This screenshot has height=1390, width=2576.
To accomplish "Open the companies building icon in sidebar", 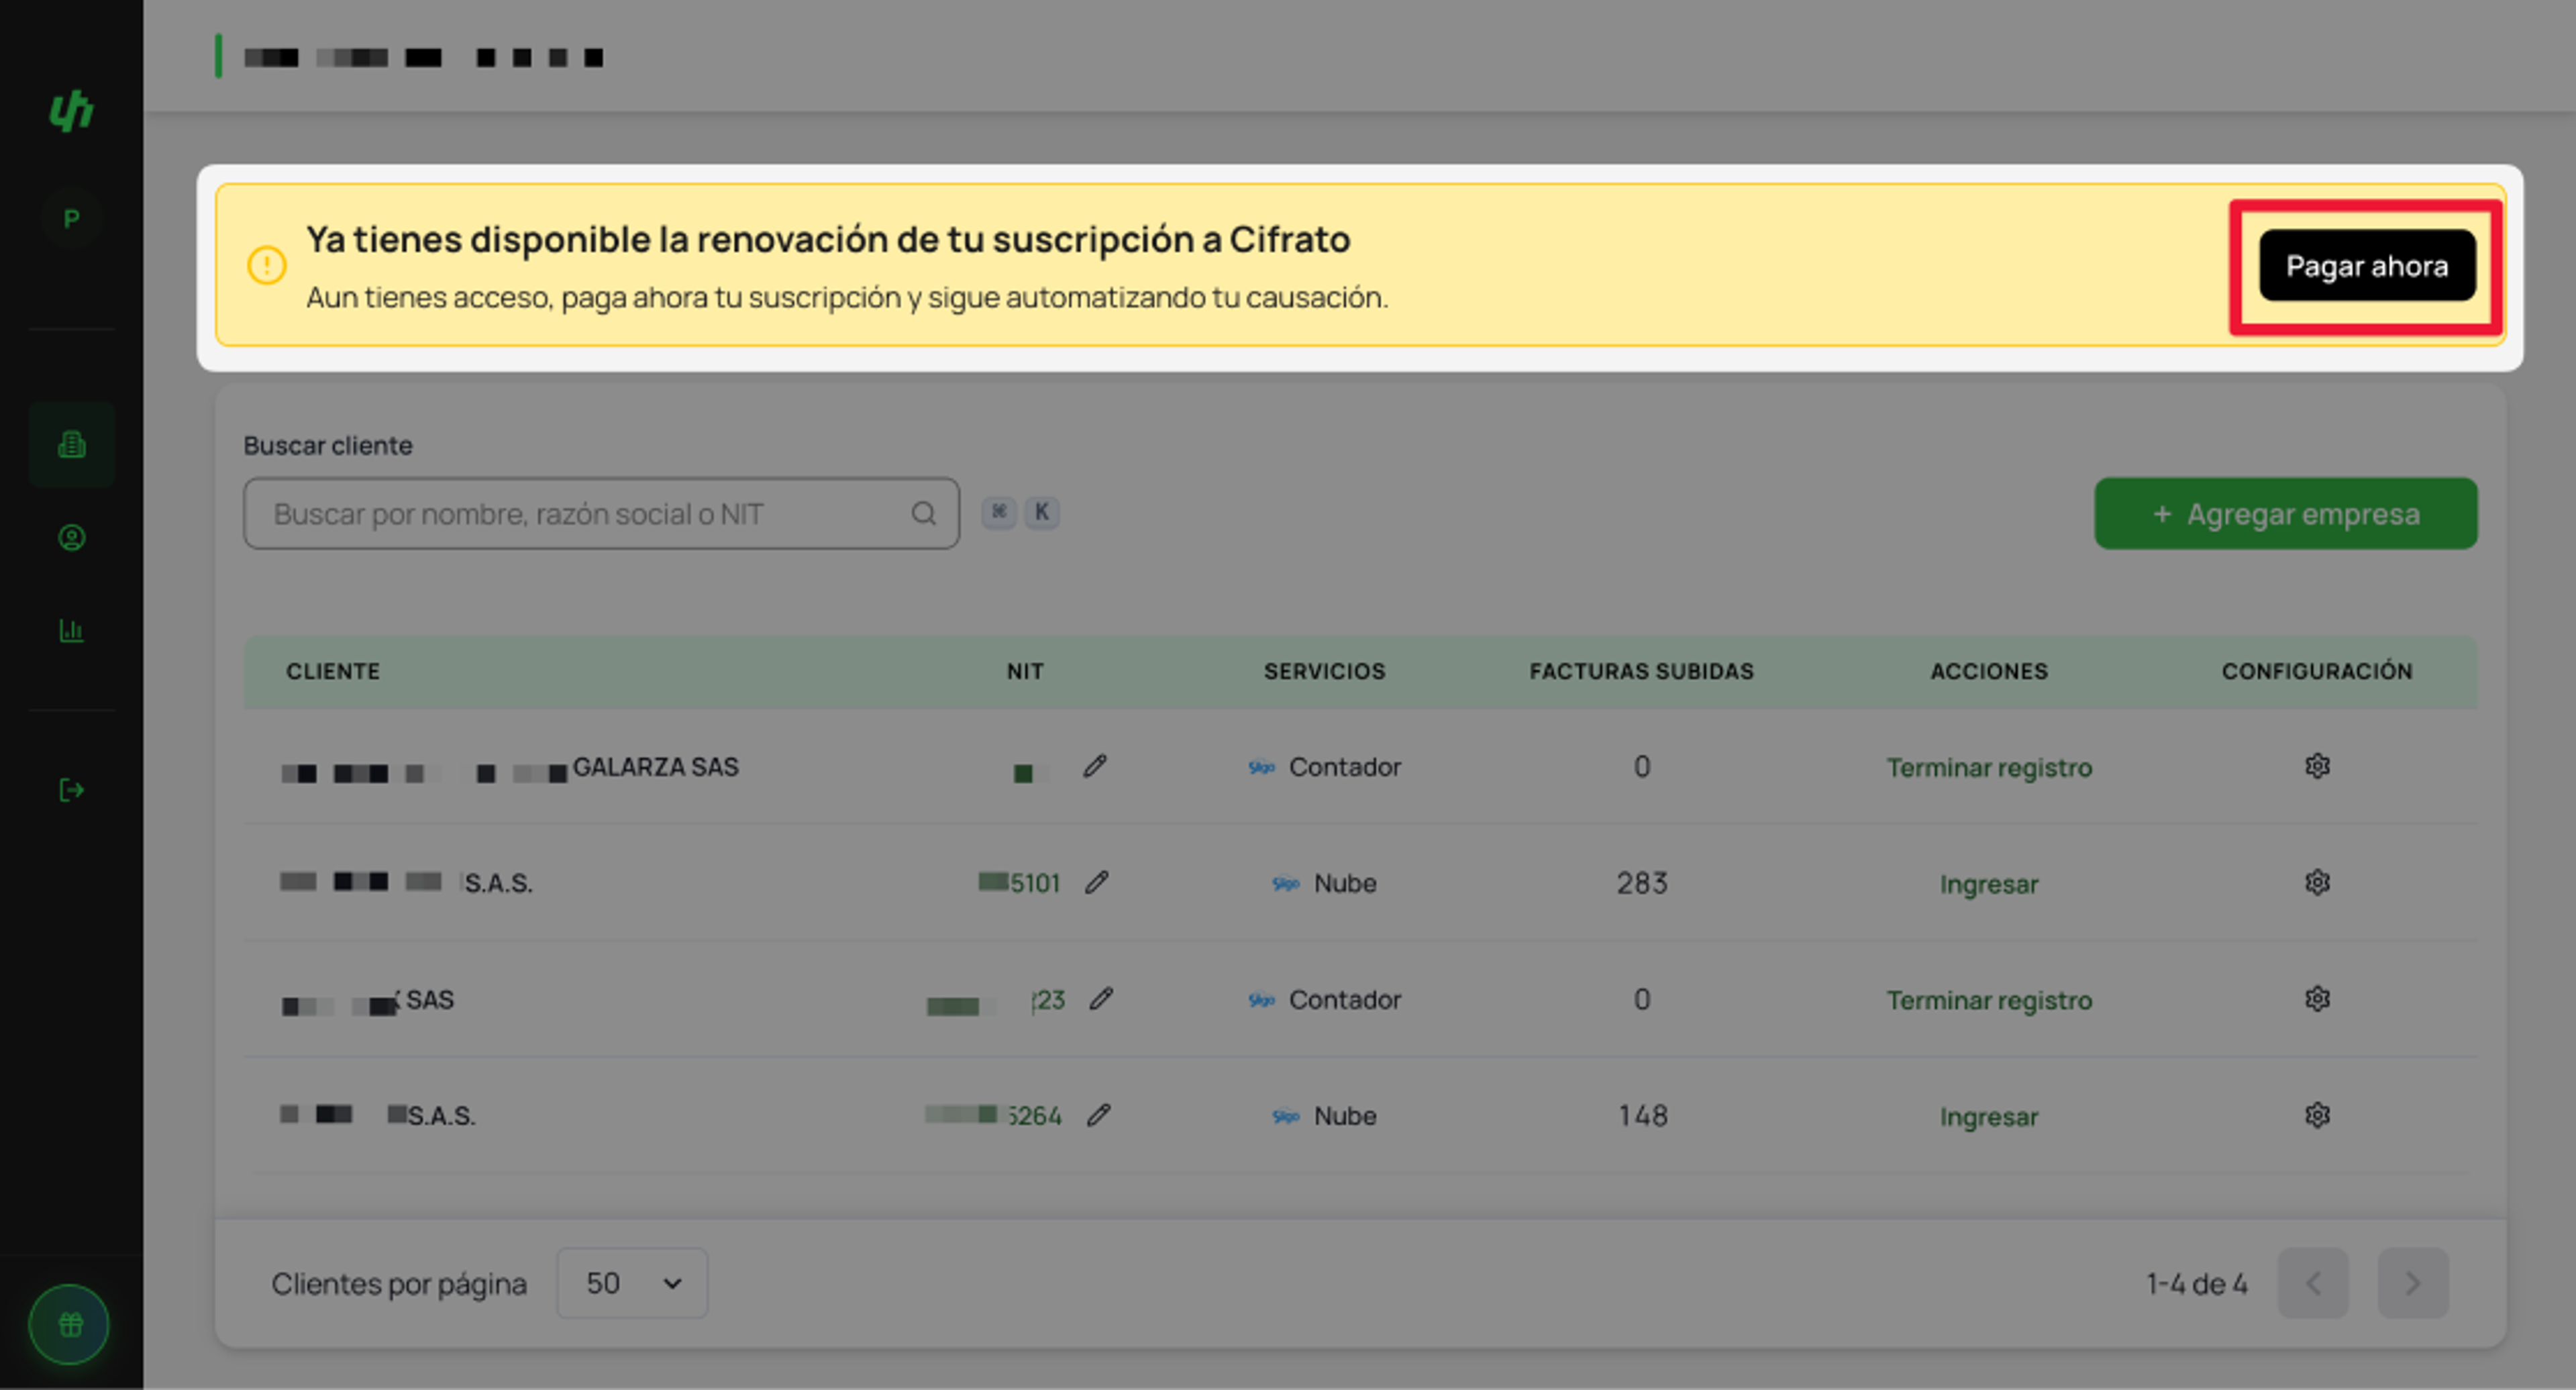I will (x=71, y=444).
